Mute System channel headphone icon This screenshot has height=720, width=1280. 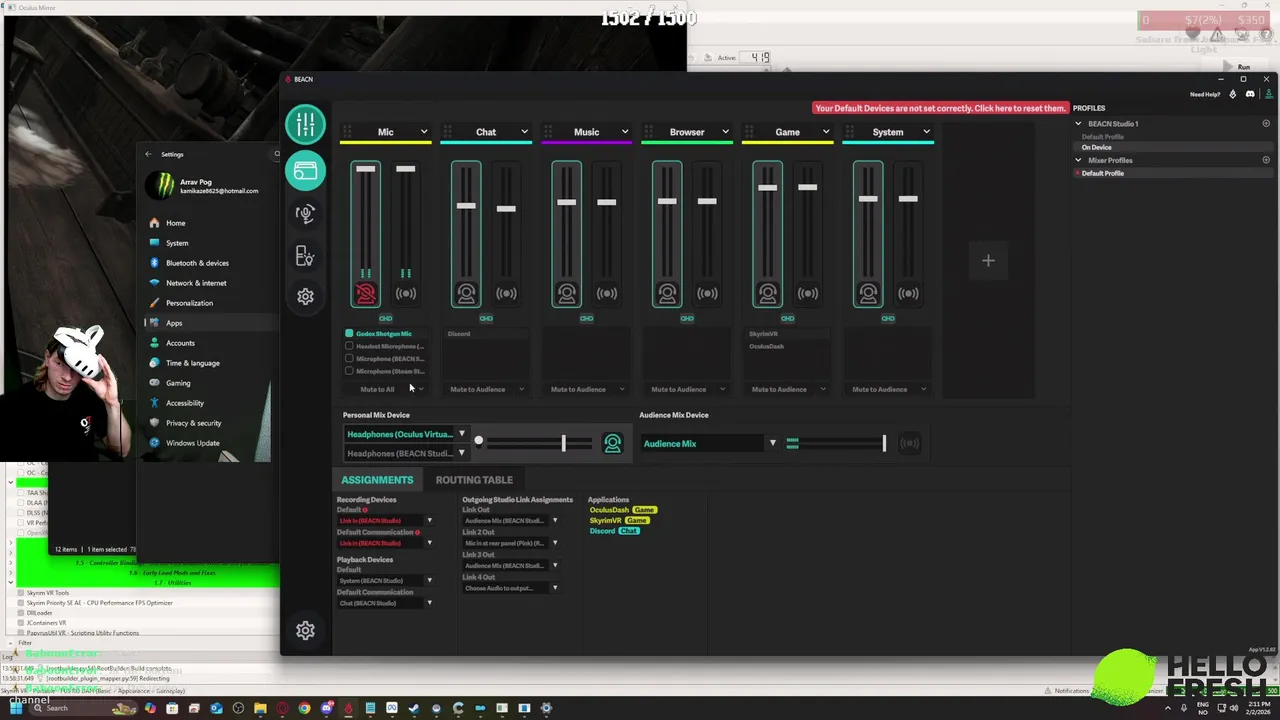(868, 294)
